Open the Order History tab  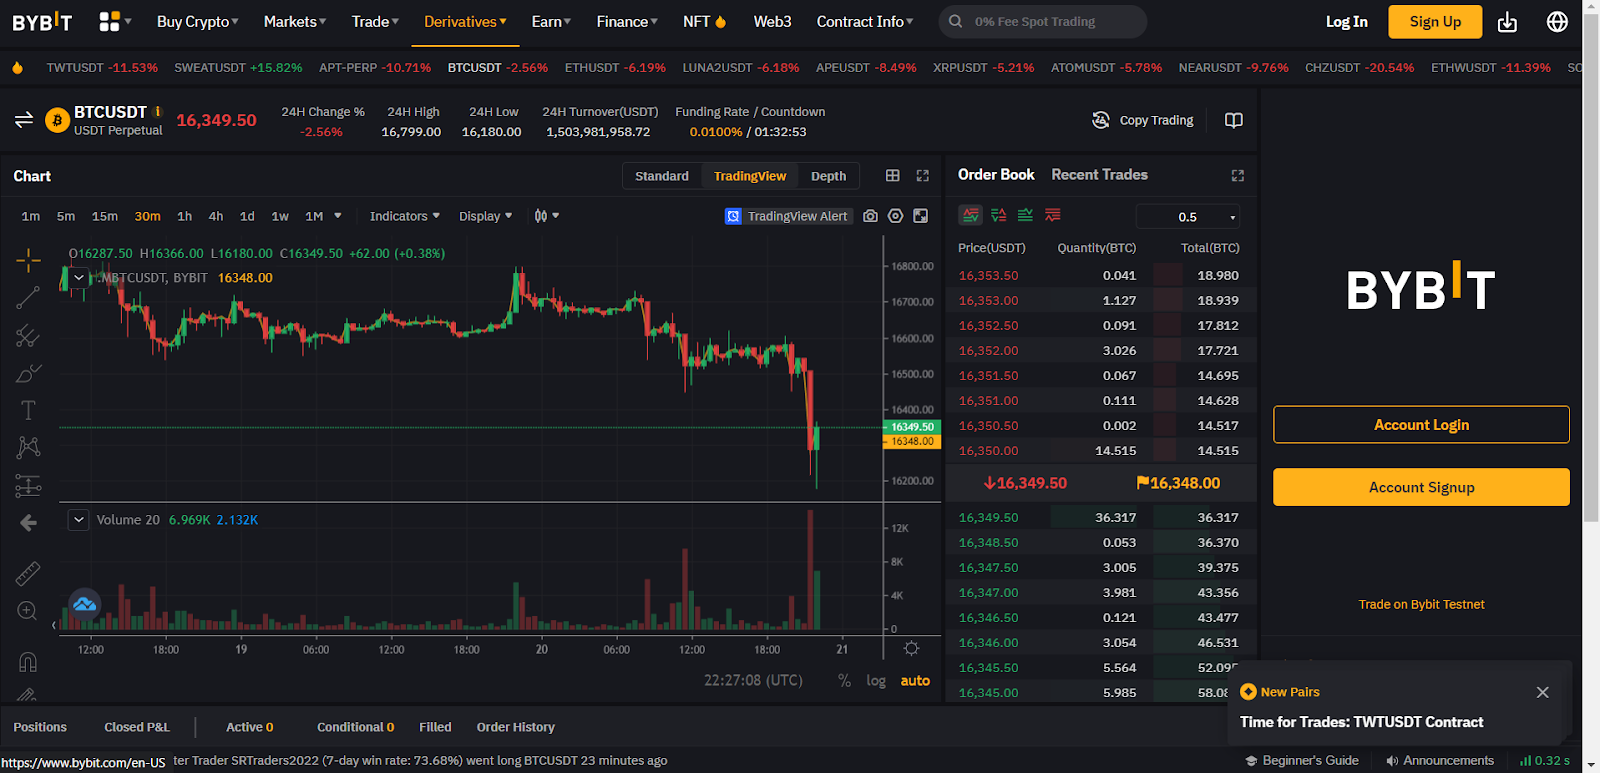coord(515,727)
